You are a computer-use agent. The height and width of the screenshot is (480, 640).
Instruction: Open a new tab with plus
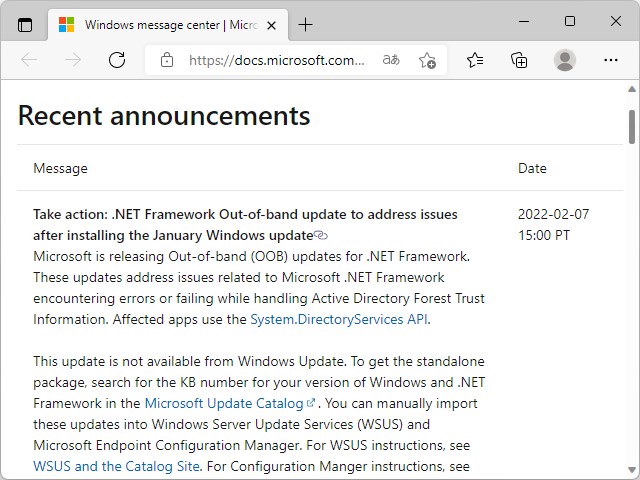coord(306,24)
